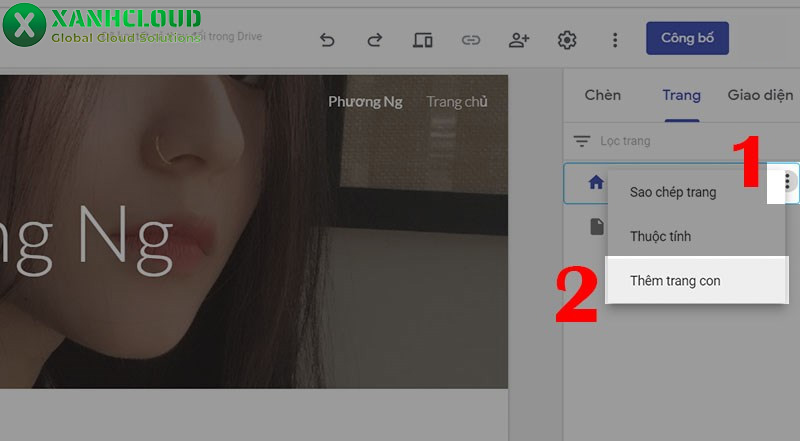Click the filter icon beside Lọc trang

click(581, 141)
